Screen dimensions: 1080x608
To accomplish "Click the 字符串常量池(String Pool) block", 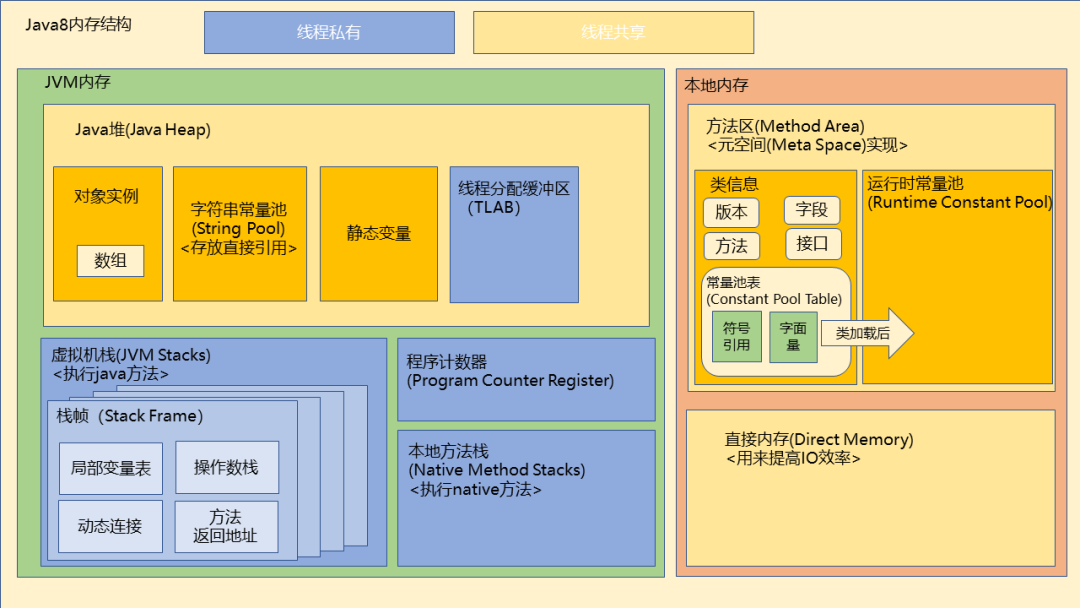I will tap(239, 230).
